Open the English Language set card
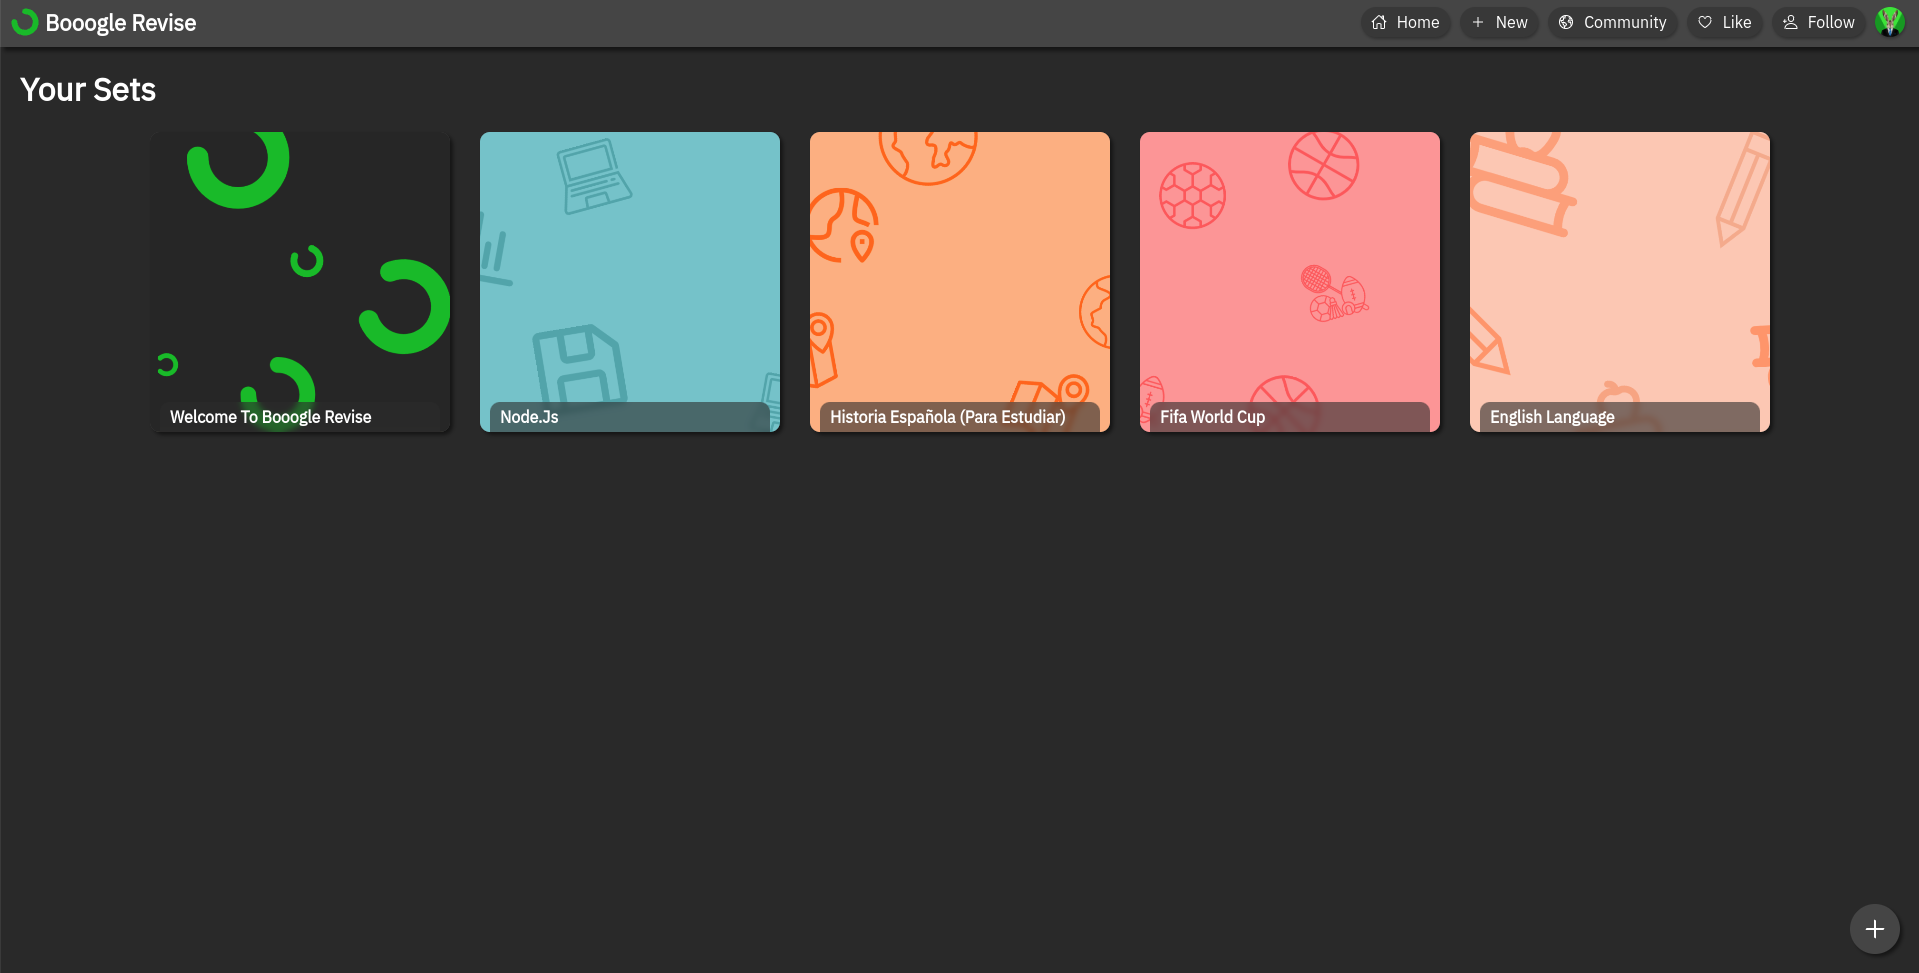The image size is (1919, 973). coord(1620,282)
